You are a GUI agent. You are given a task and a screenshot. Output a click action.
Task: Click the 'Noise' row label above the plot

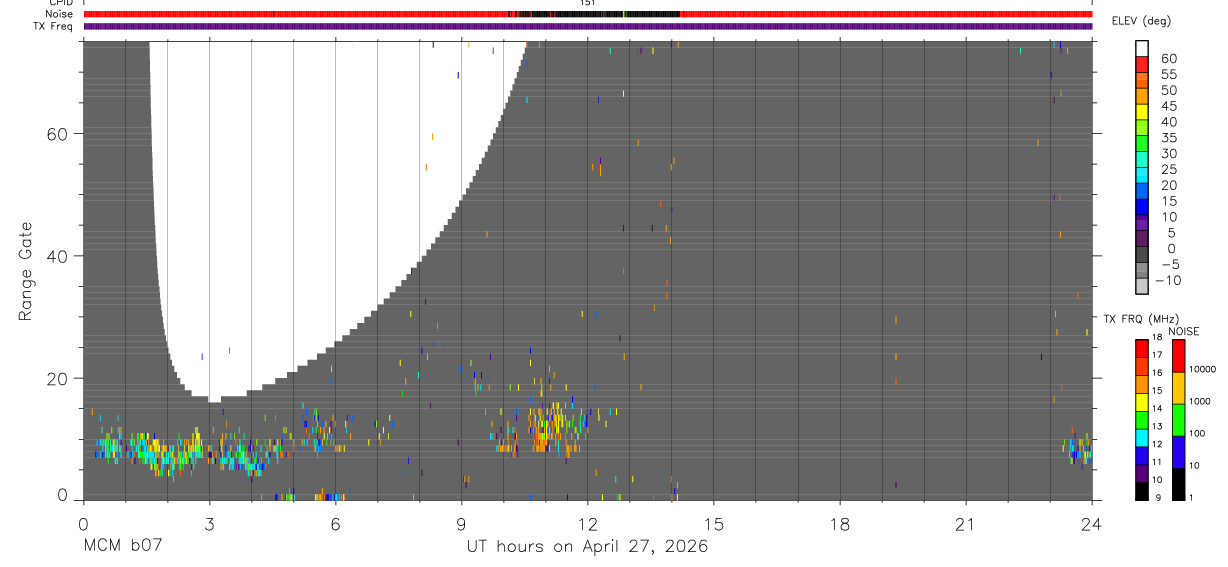[x=60, y=14]
